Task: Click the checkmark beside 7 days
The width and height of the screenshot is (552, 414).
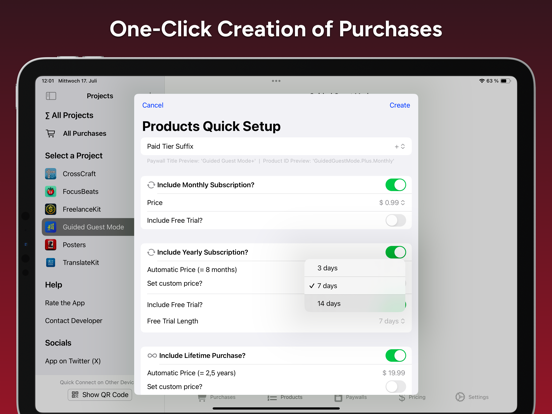Action: (312, 286)
